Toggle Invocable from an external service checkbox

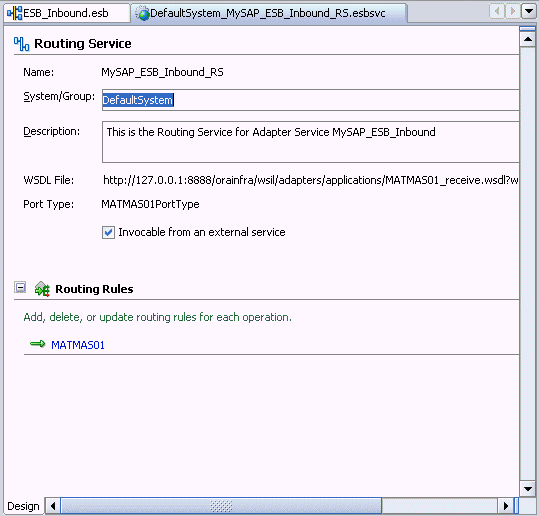(x=108, y=232)
